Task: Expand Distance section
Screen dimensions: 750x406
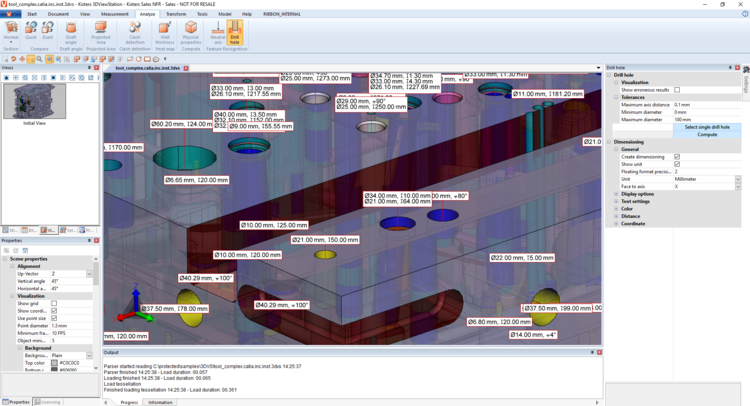Action: (x=616, y=216)
